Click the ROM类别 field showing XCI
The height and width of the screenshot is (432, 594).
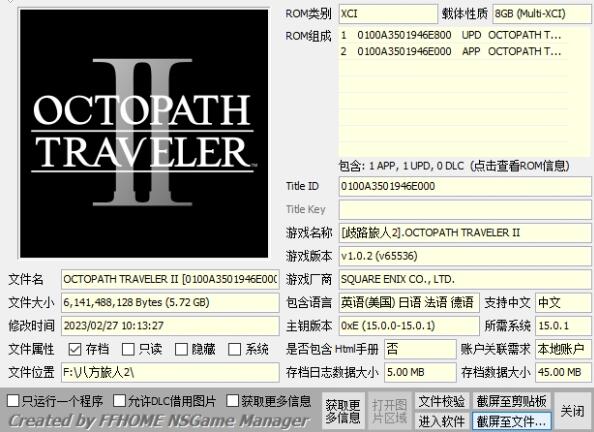coord(388,14)
